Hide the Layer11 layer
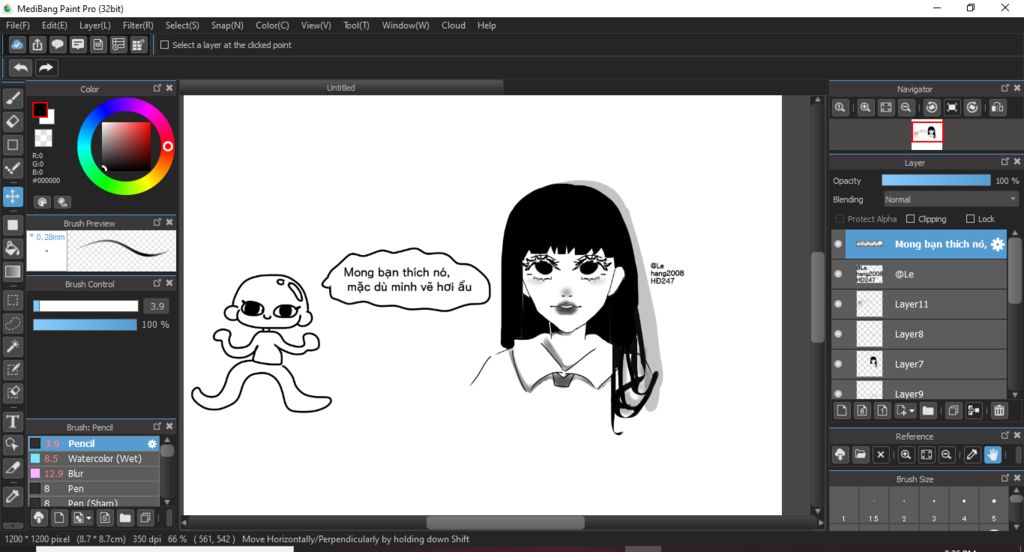This screenshot has width=1024, height=552. click(839, 304)
